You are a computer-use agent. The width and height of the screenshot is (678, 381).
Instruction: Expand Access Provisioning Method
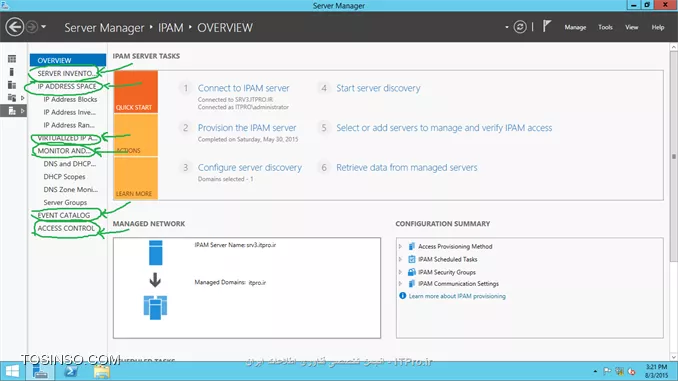tap(400, 247)
